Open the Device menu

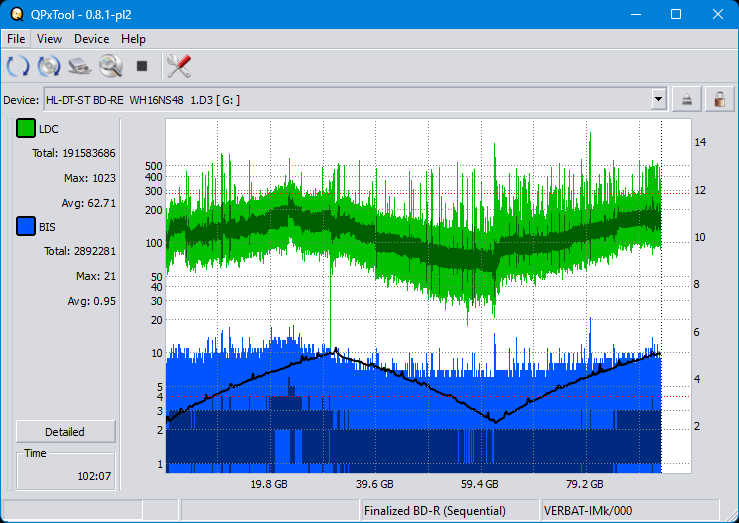(91, 39)
